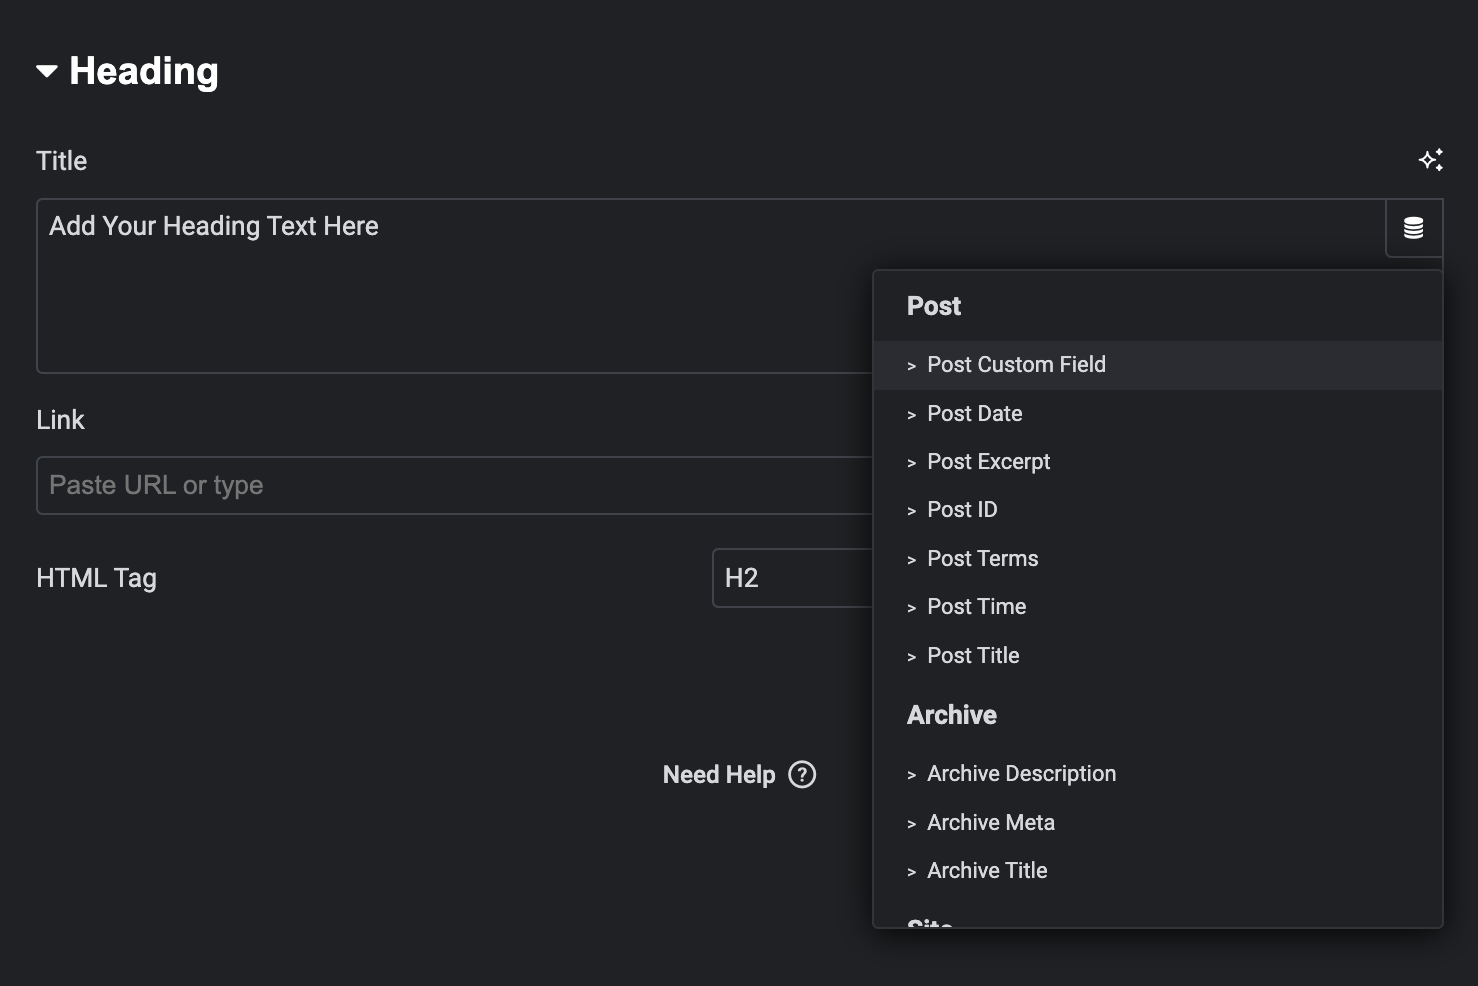Screen dimensions: 1478x986
Task: Click the Post group header in dropdown
Action: point(934,306)
